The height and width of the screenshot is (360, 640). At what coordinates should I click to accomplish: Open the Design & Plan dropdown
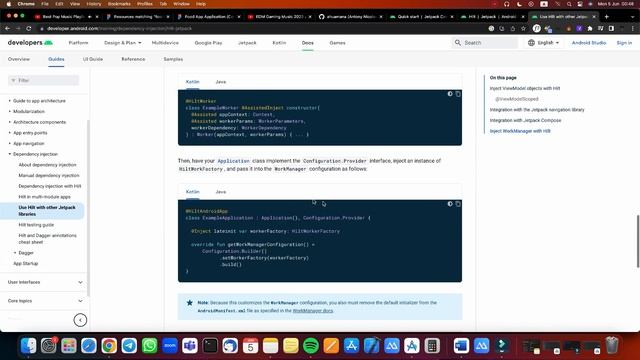tap(122, 43)
